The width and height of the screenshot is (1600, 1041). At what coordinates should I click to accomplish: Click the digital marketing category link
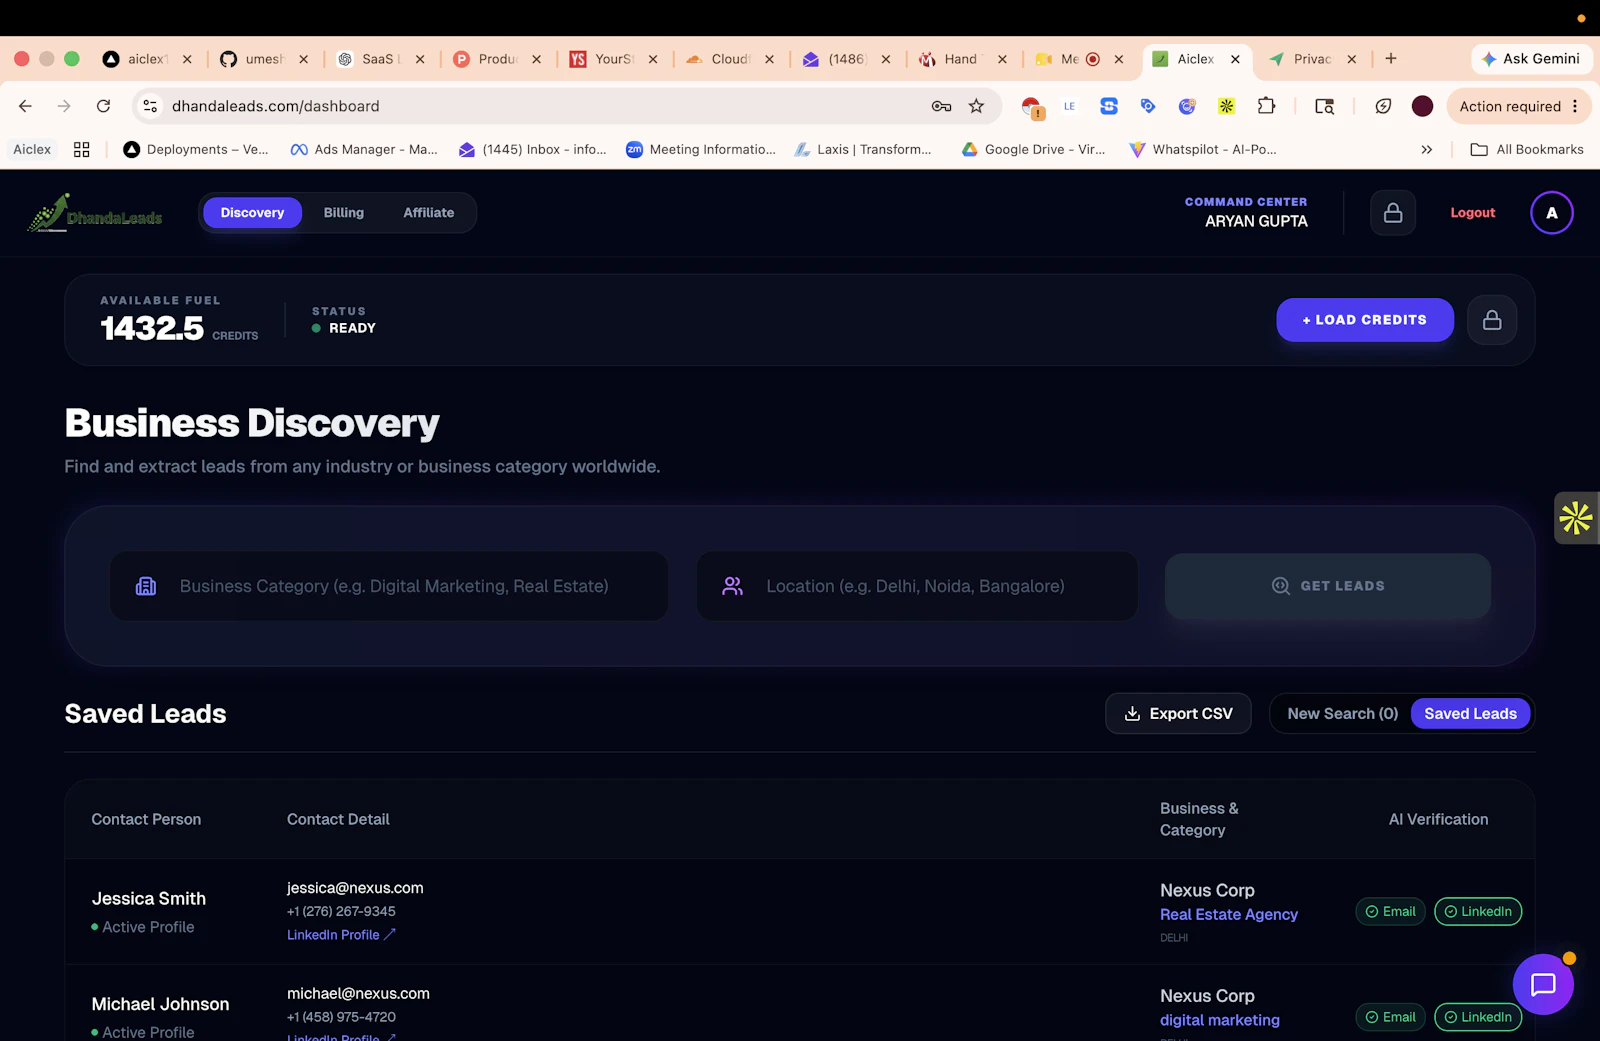[1220, 1020]
